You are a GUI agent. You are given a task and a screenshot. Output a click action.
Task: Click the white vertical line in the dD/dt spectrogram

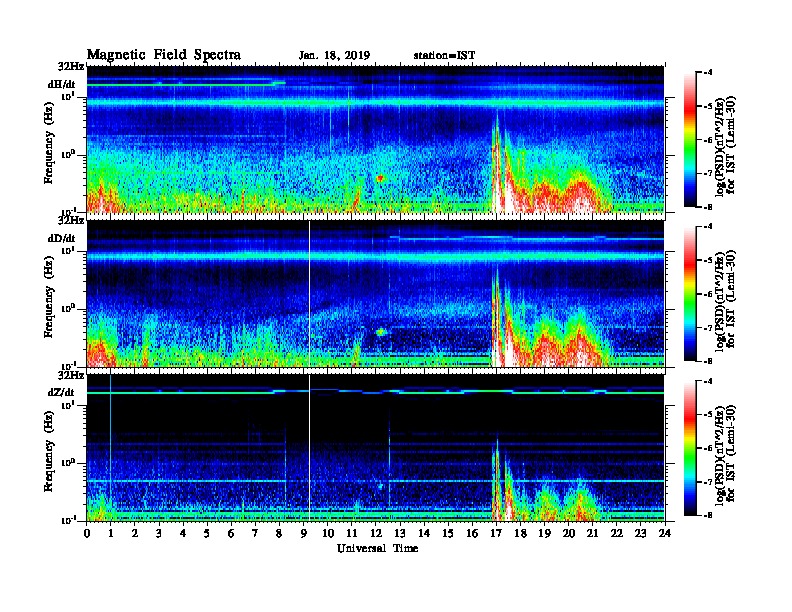[309, 293]
